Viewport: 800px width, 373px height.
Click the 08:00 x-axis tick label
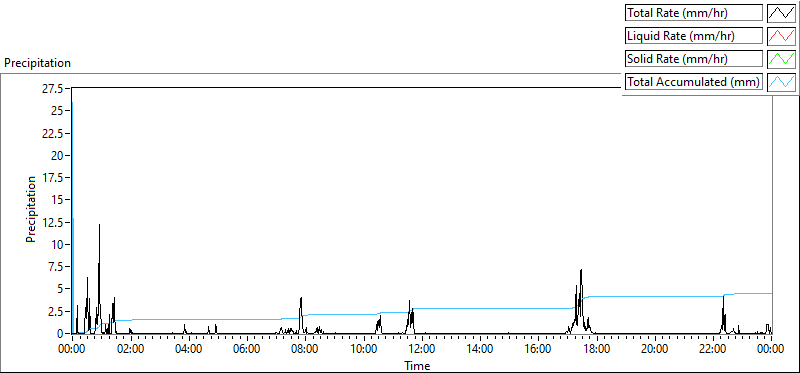coord(305,350)
